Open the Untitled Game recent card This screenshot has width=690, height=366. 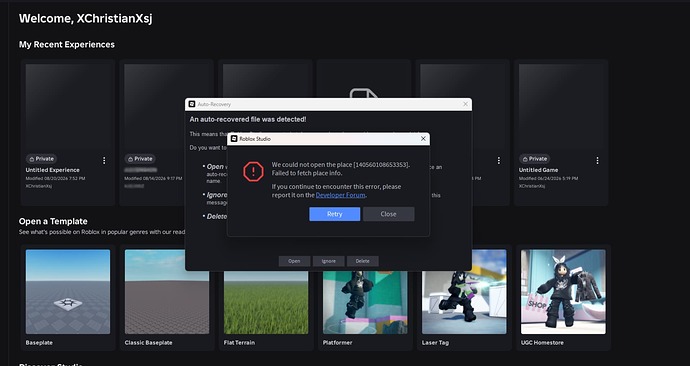point(561,132)
